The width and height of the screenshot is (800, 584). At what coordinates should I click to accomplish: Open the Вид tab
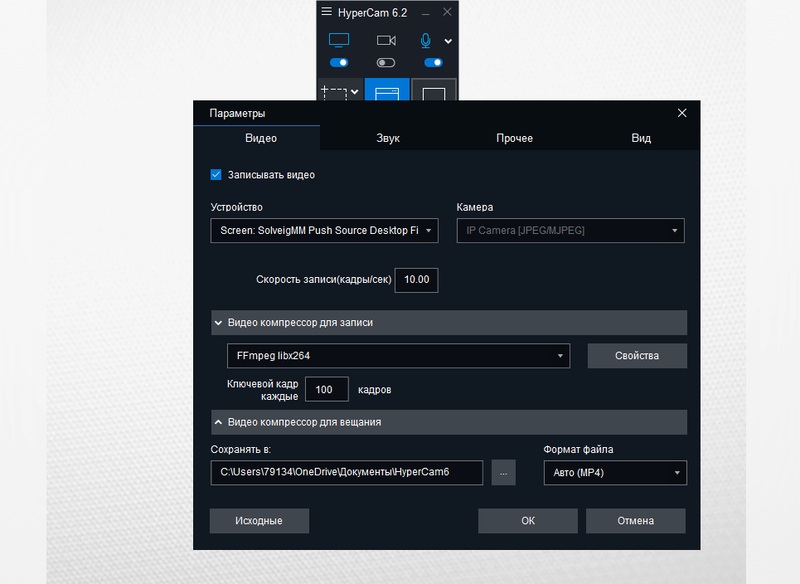click(x=641, y=138)
